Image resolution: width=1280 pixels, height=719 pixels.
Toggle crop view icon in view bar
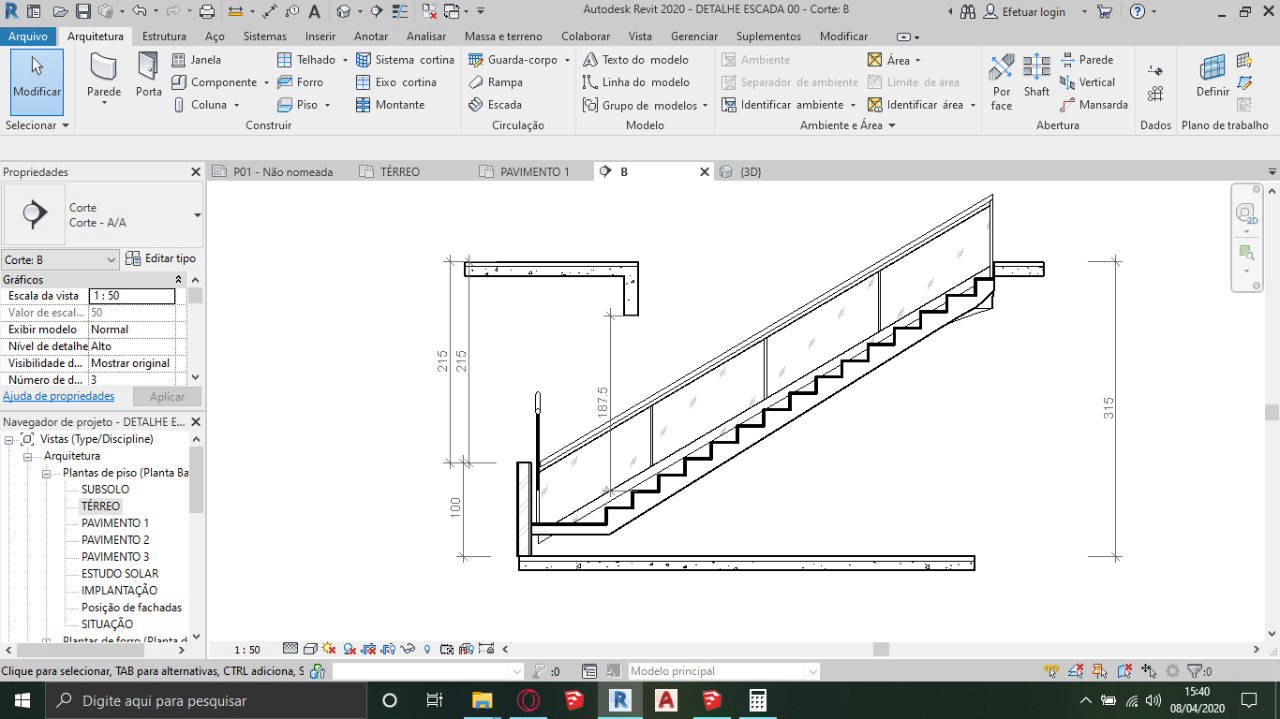[x=369, y=649]
